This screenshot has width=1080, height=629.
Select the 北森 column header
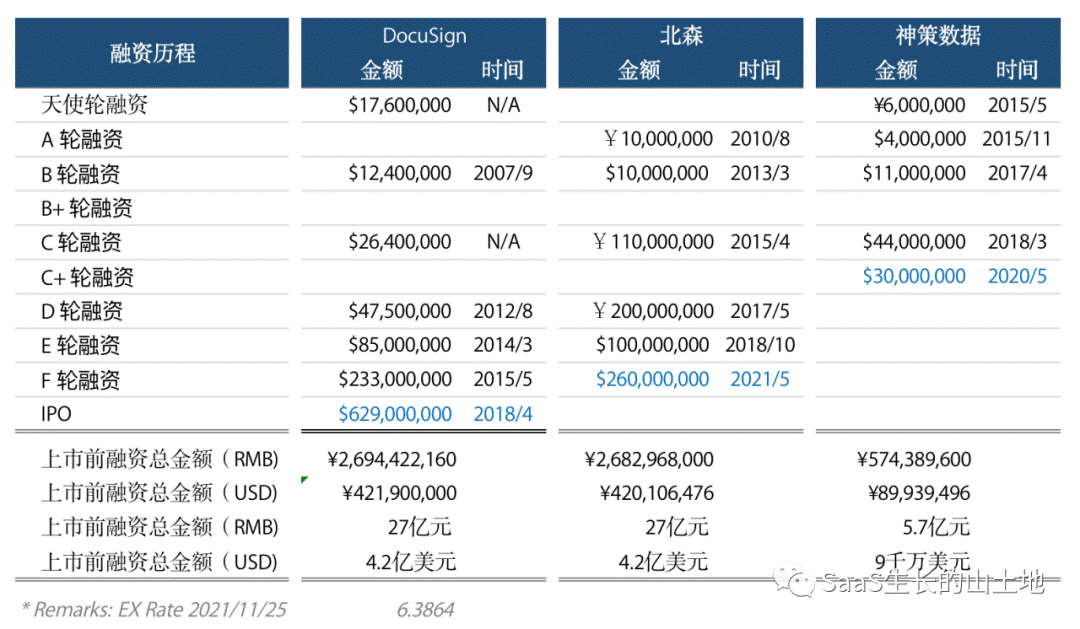coord(681,36)
